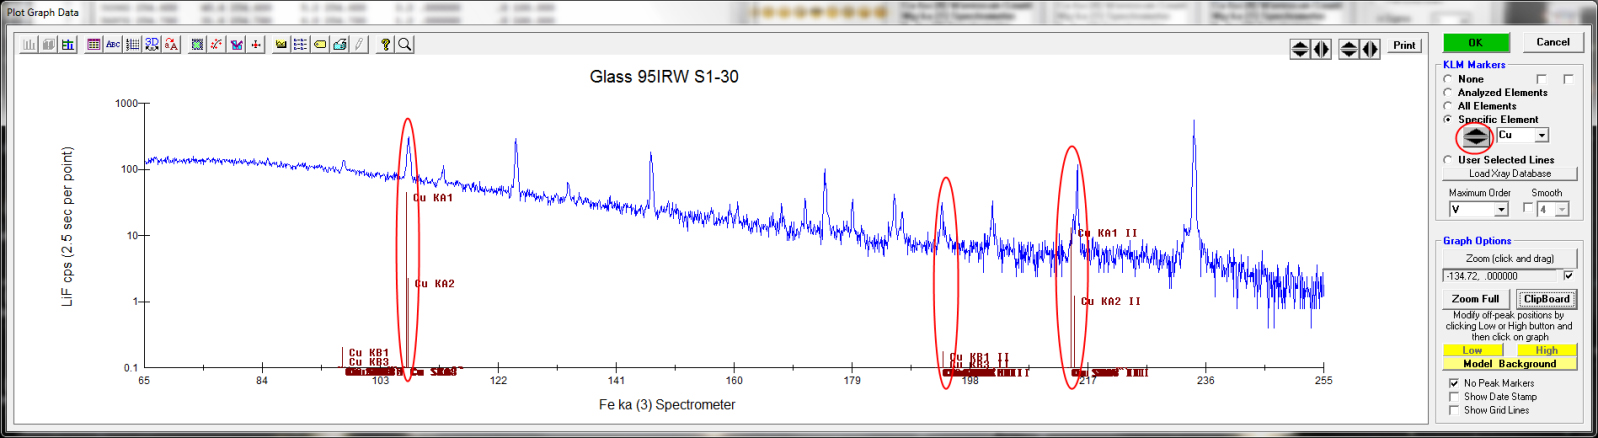
Task: Enable the Show Grid Lines checkbox
Action: pos(1454,410)
